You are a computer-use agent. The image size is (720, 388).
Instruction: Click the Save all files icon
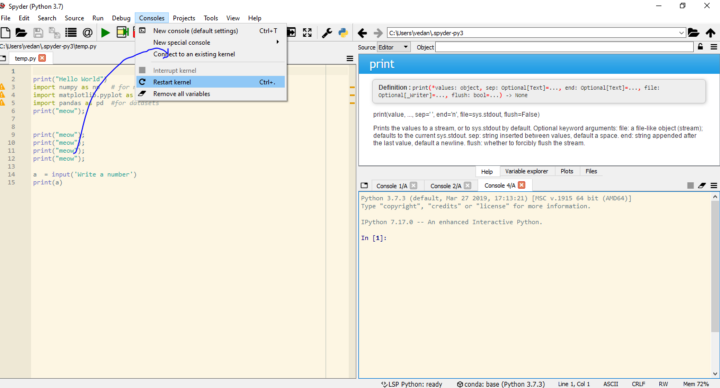click(55, 33)
